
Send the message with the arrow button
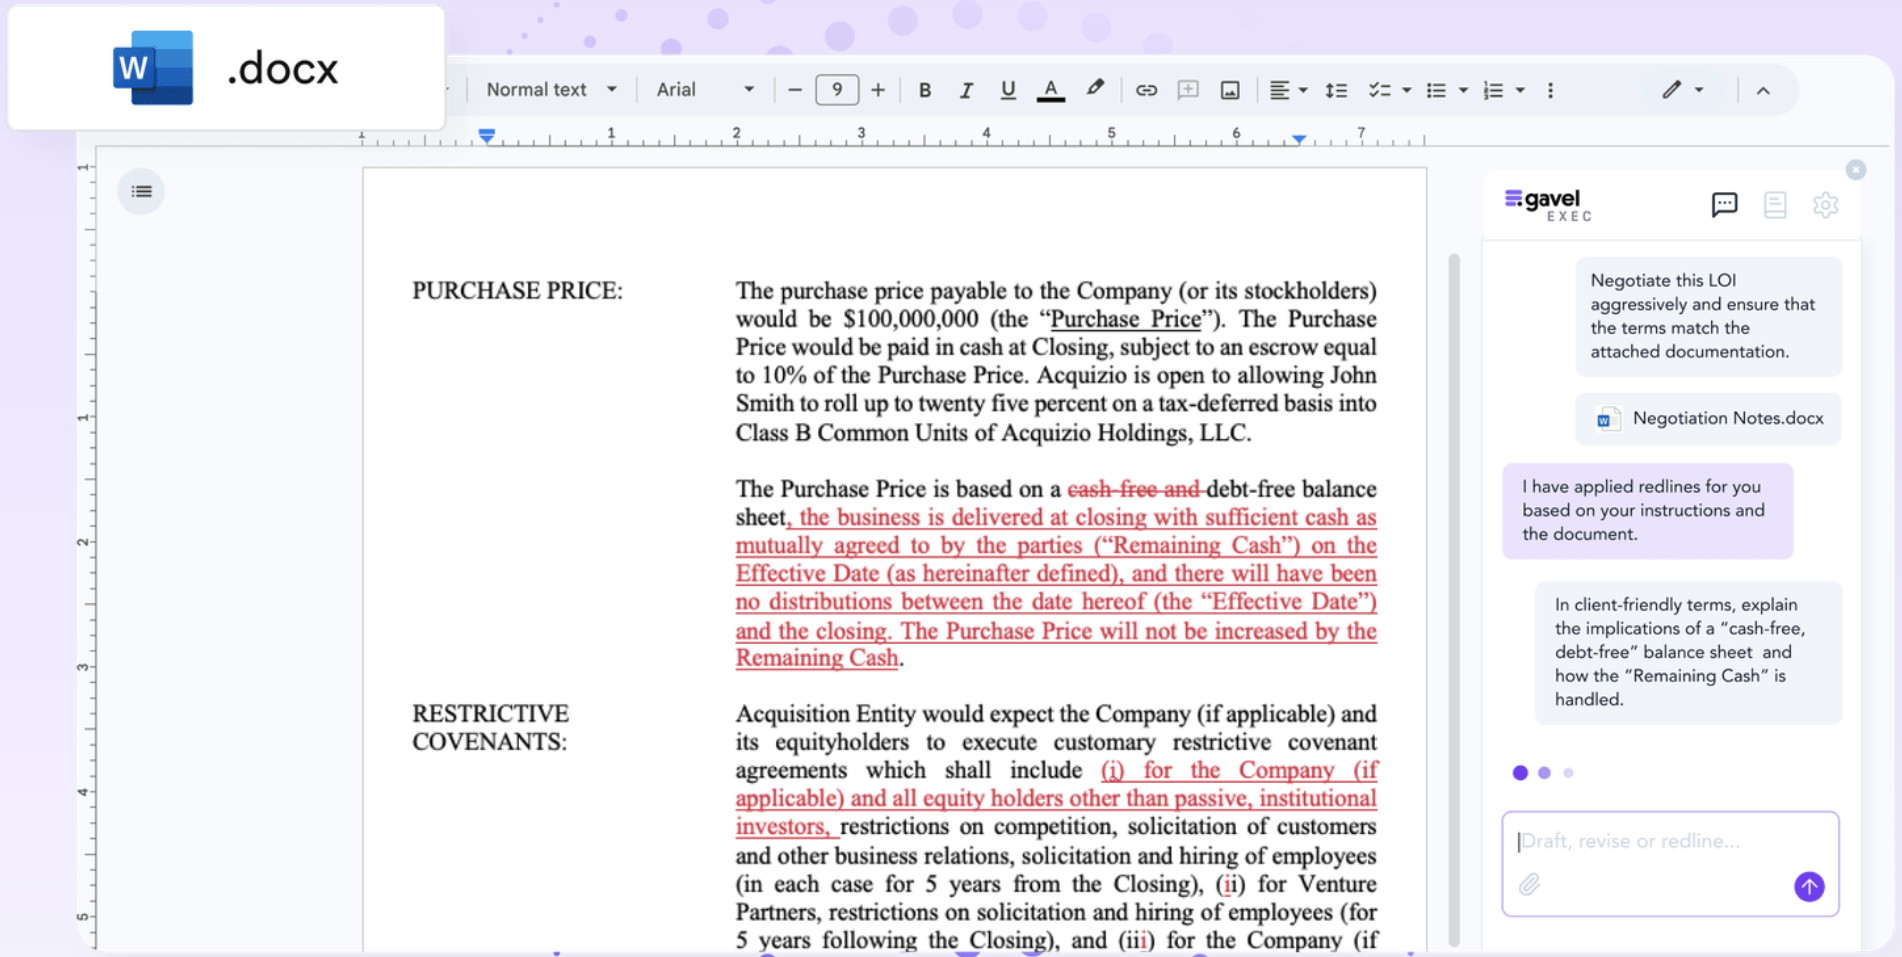pyautogui.click(x=1808, y=886)
